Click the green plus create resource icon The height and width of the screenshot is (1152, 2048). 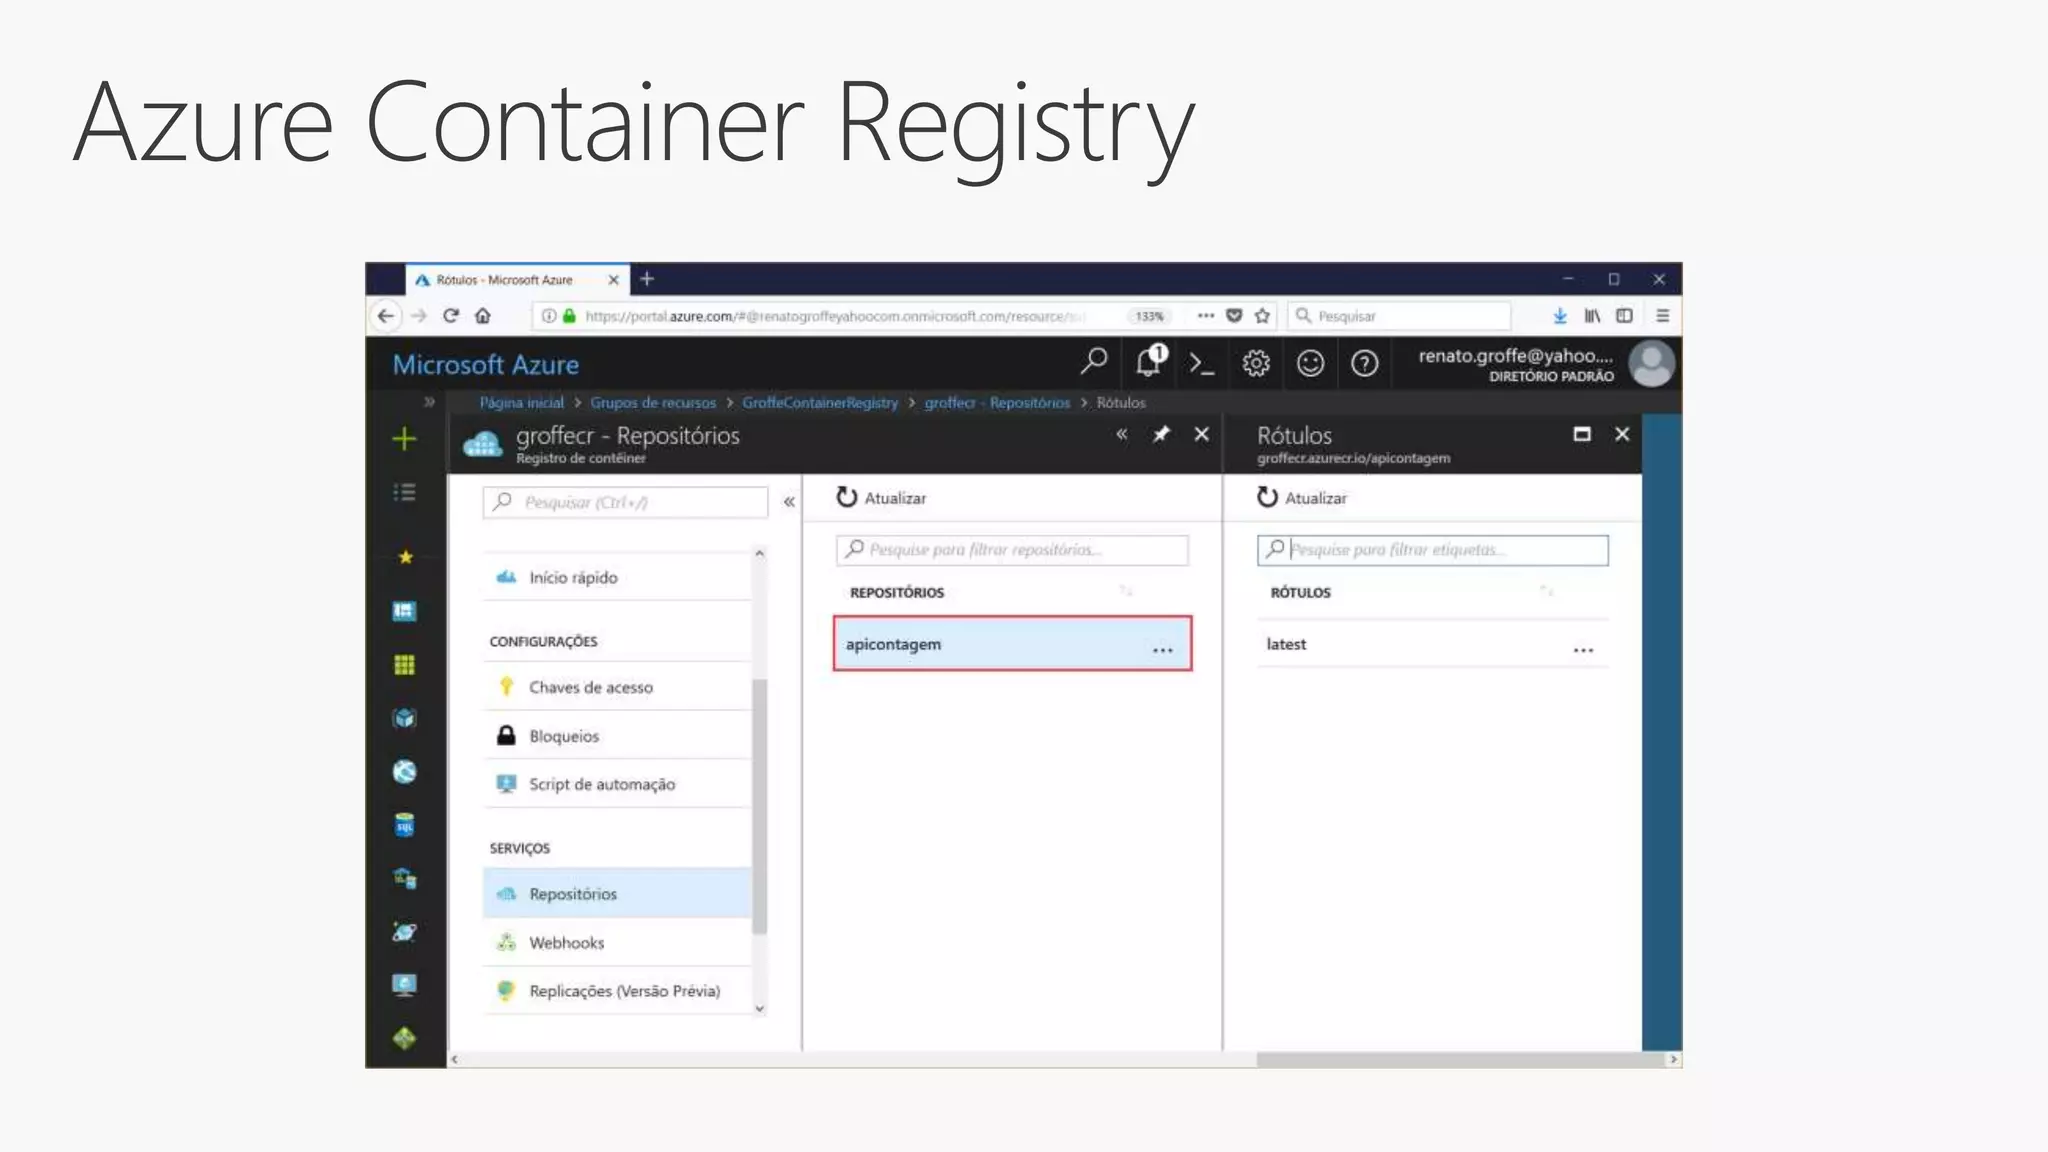(404, 438)
